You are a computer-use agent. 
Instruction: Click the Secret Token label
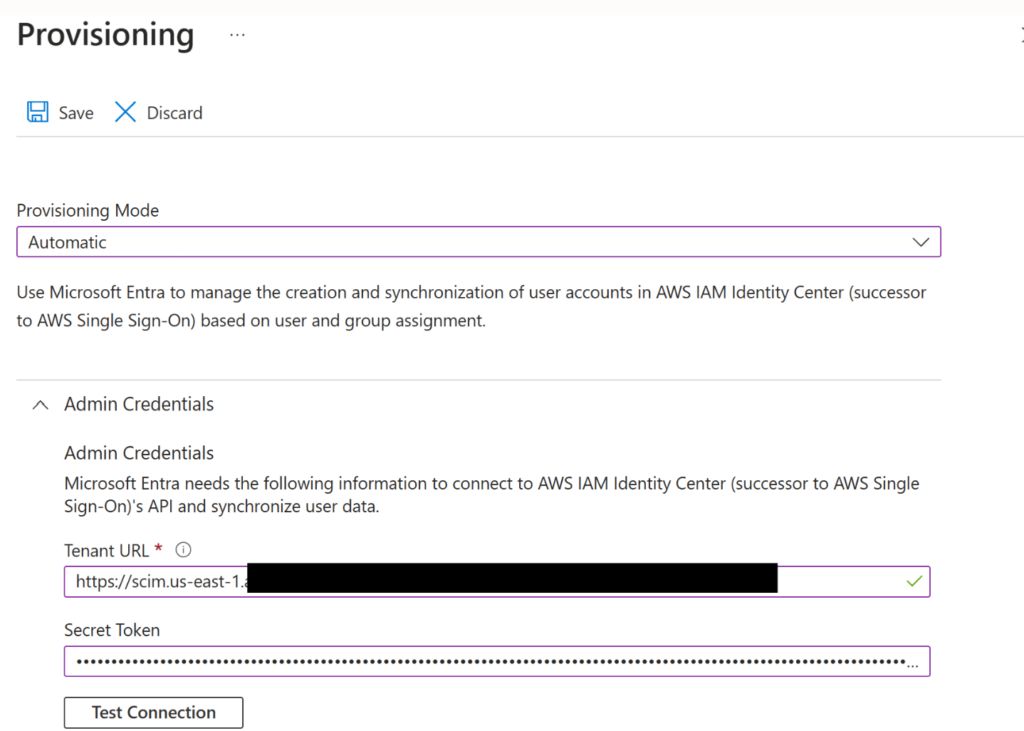click(112, 630)
